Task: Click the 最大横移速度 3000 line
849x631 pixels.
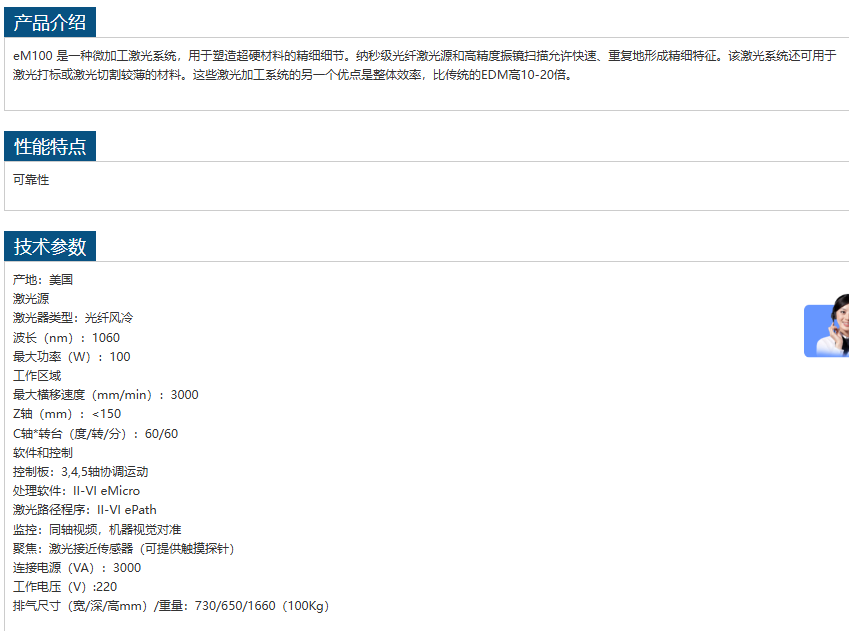Action: (x=105, y=395)
